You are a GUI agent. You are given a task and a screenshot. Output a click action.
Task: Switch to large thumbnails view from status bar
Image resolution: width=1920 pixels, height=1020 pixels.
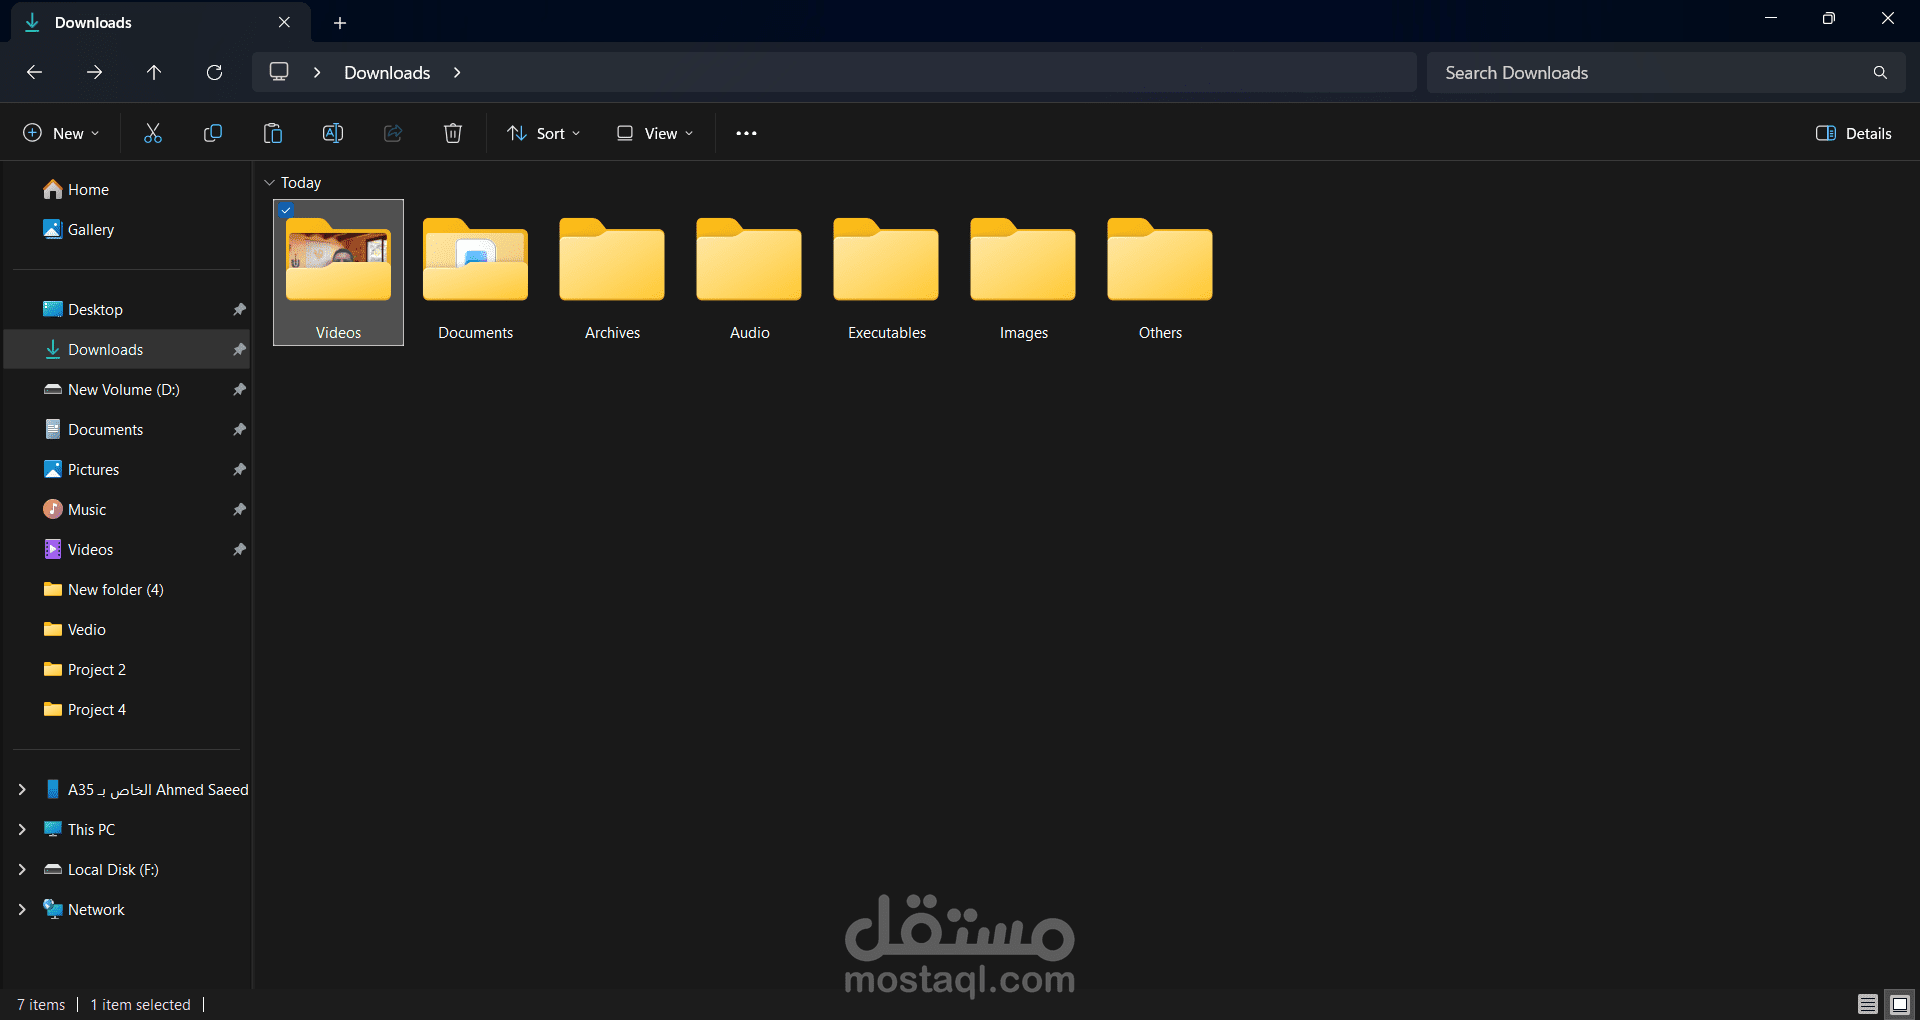click(1897, 1004)
